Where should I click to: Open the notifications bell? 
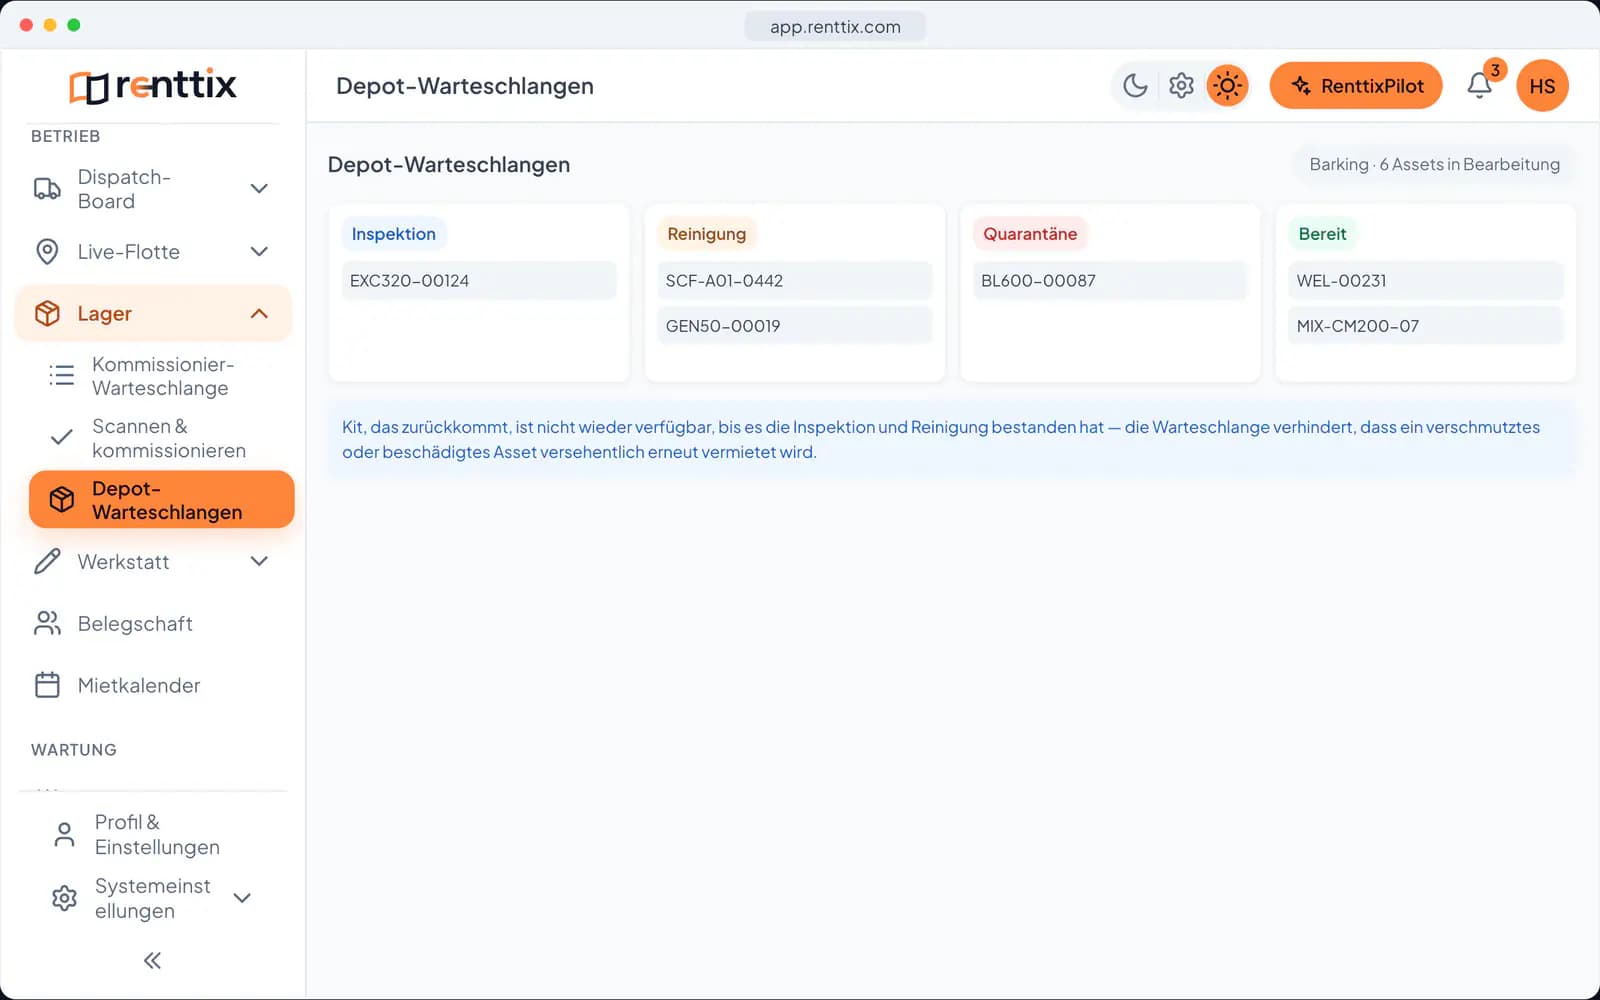1480,86
